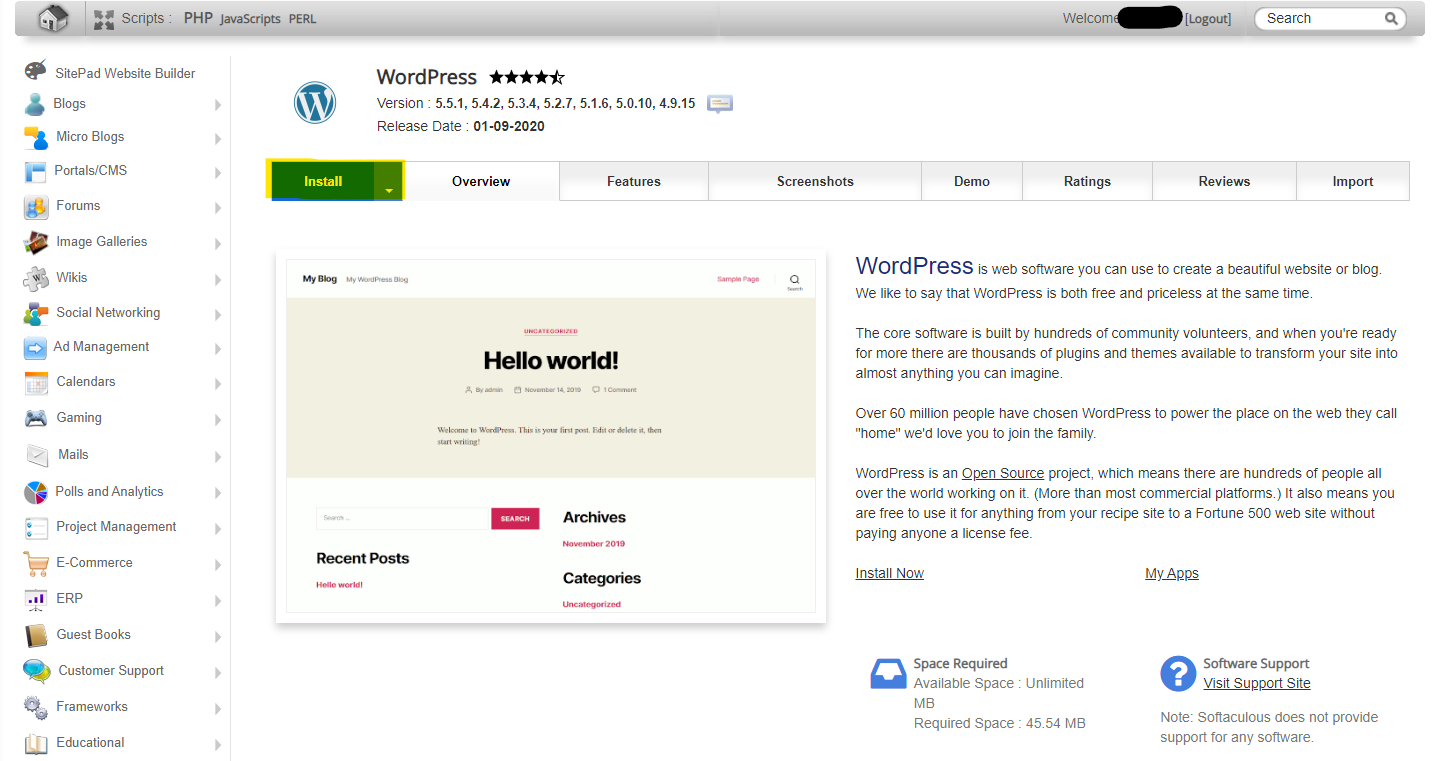Expand the Micro Blogs category arrow
Viewport: 1444px width, 761px height.
(x=217, y=138)
